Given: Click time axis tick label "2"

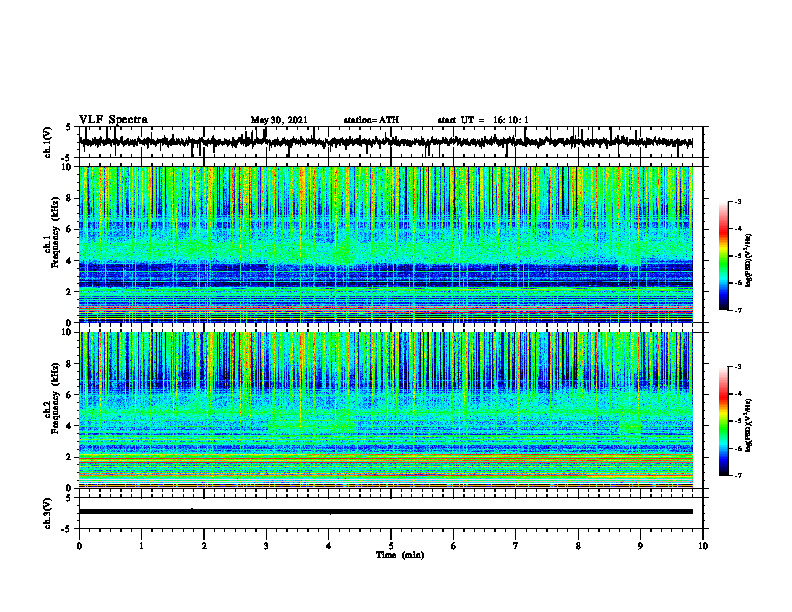Looking at the screenshot, I should click(x=204, y=545).
